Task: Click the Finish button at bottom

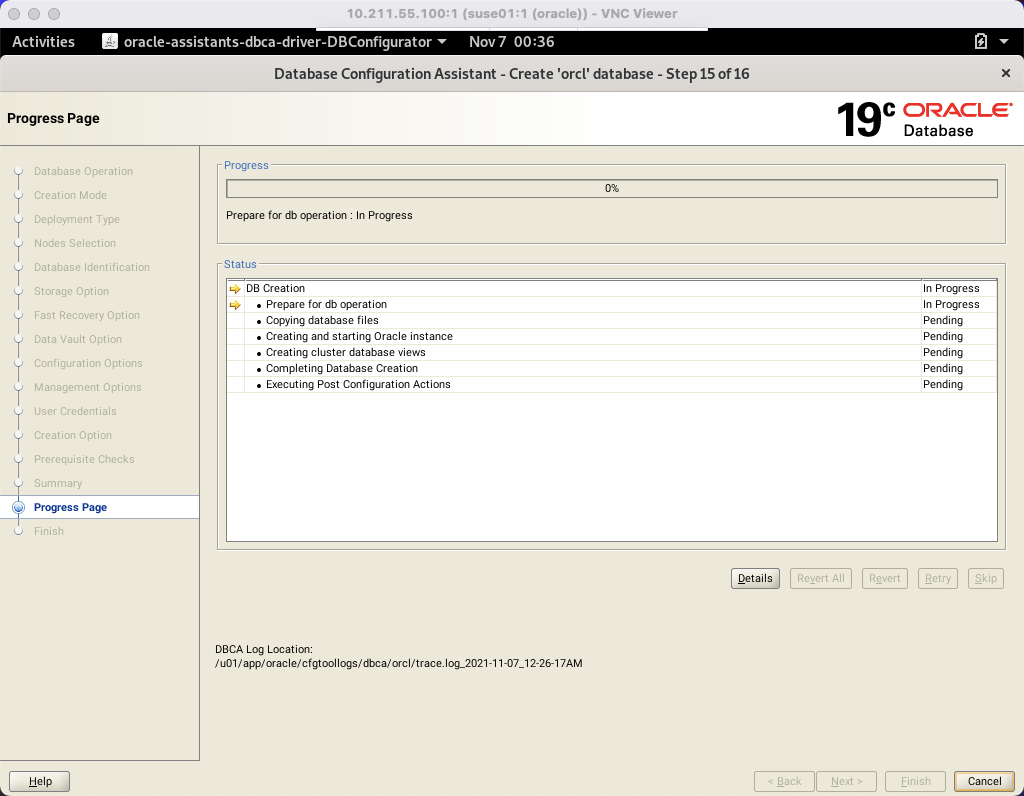Action: (916, 782)
